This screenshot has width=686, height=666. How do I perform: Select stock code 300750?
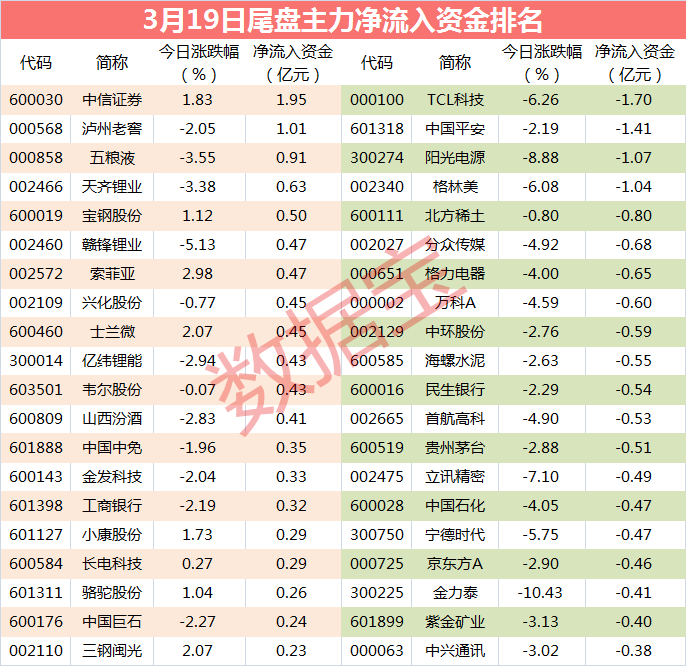(x=377, y=535)
